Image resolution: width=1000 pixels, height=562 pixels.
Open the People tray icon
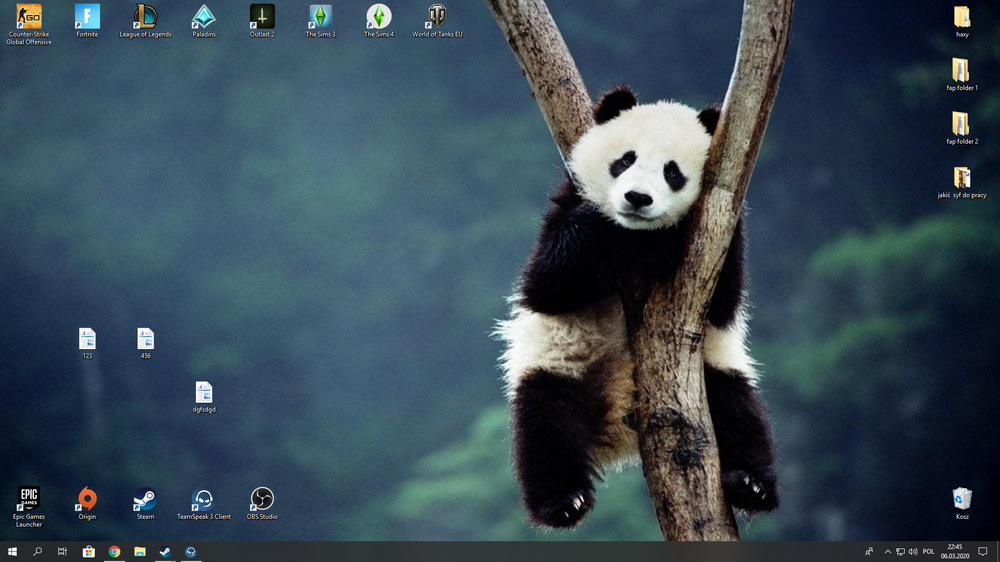coord(869,552)
